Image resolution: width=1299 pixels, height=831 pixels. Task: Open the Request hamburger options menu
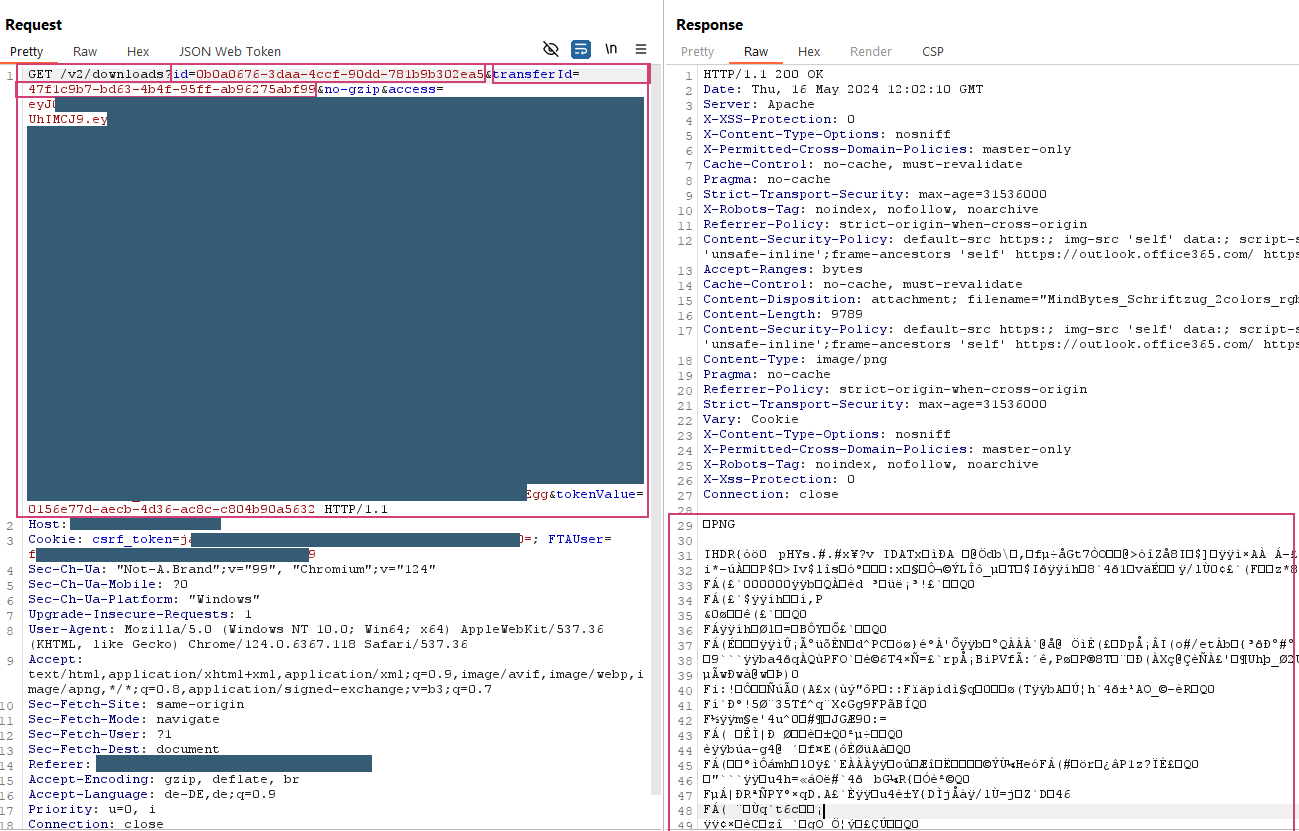pyautogui.click(x=641, y=49)
